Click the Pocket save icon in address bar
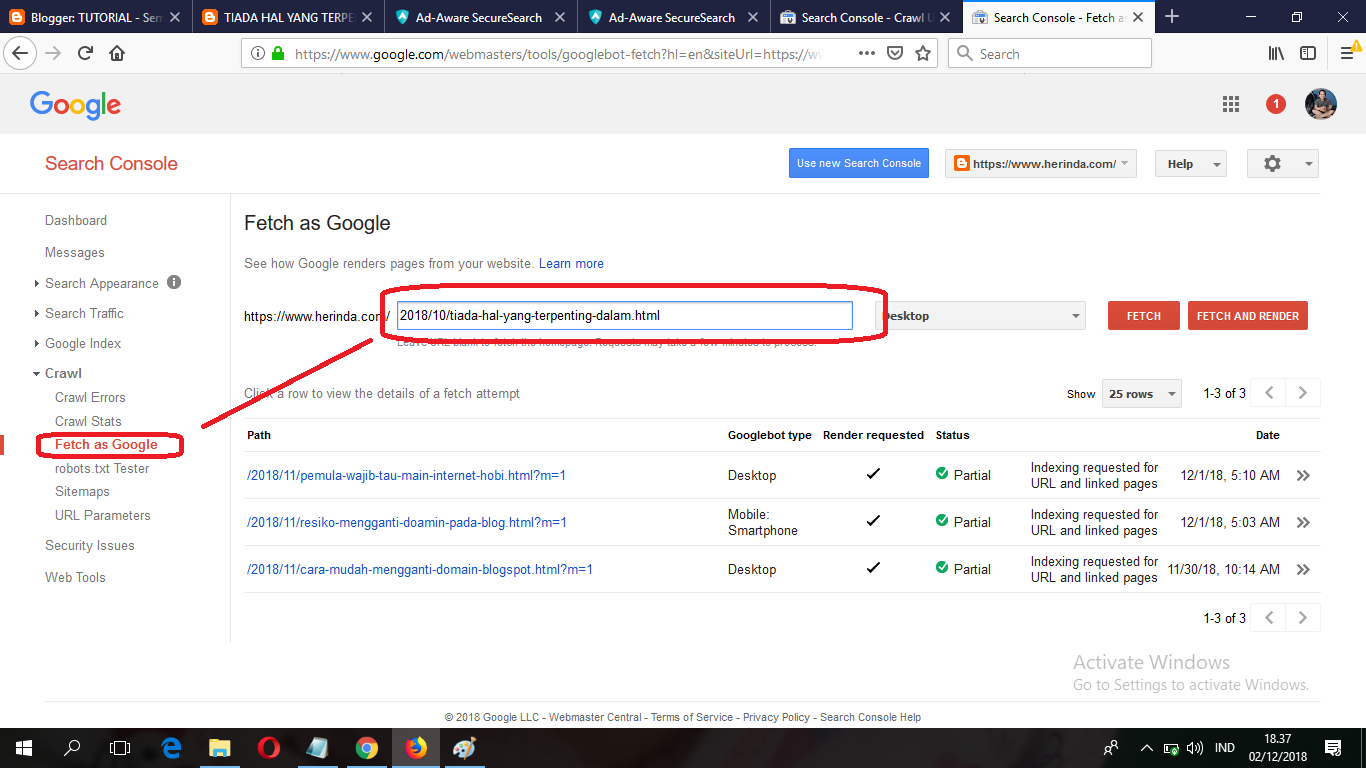 click(896, 54)
